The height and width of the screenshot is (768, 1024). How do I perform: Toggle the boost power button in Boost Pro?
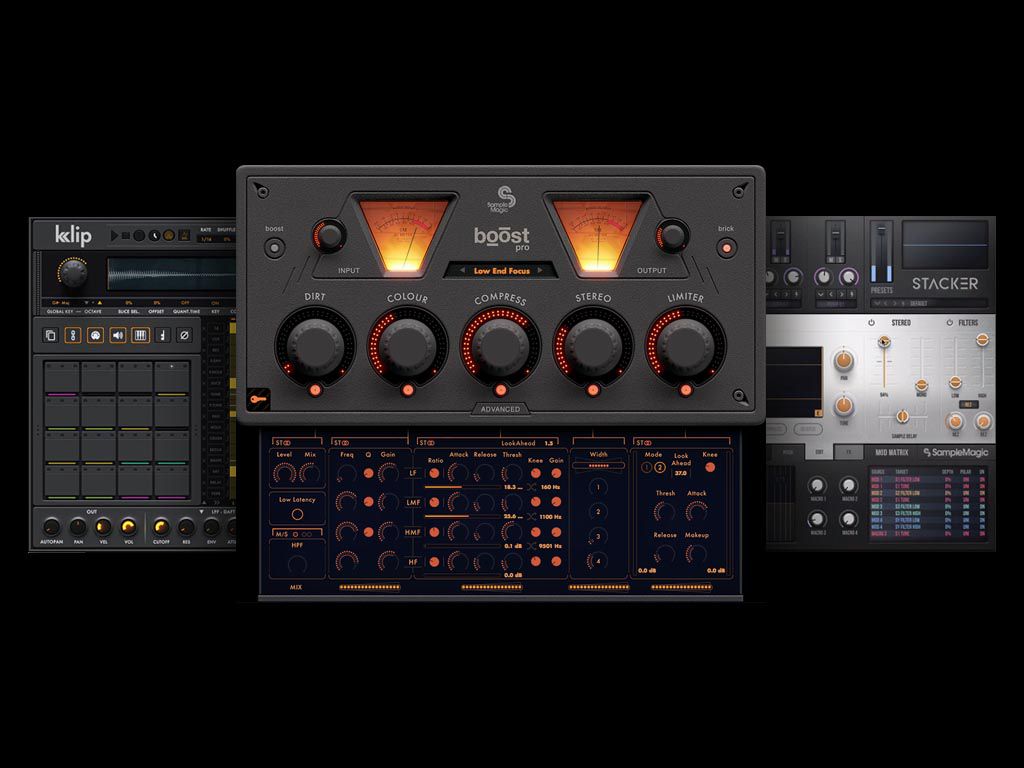tap(274, 248)
